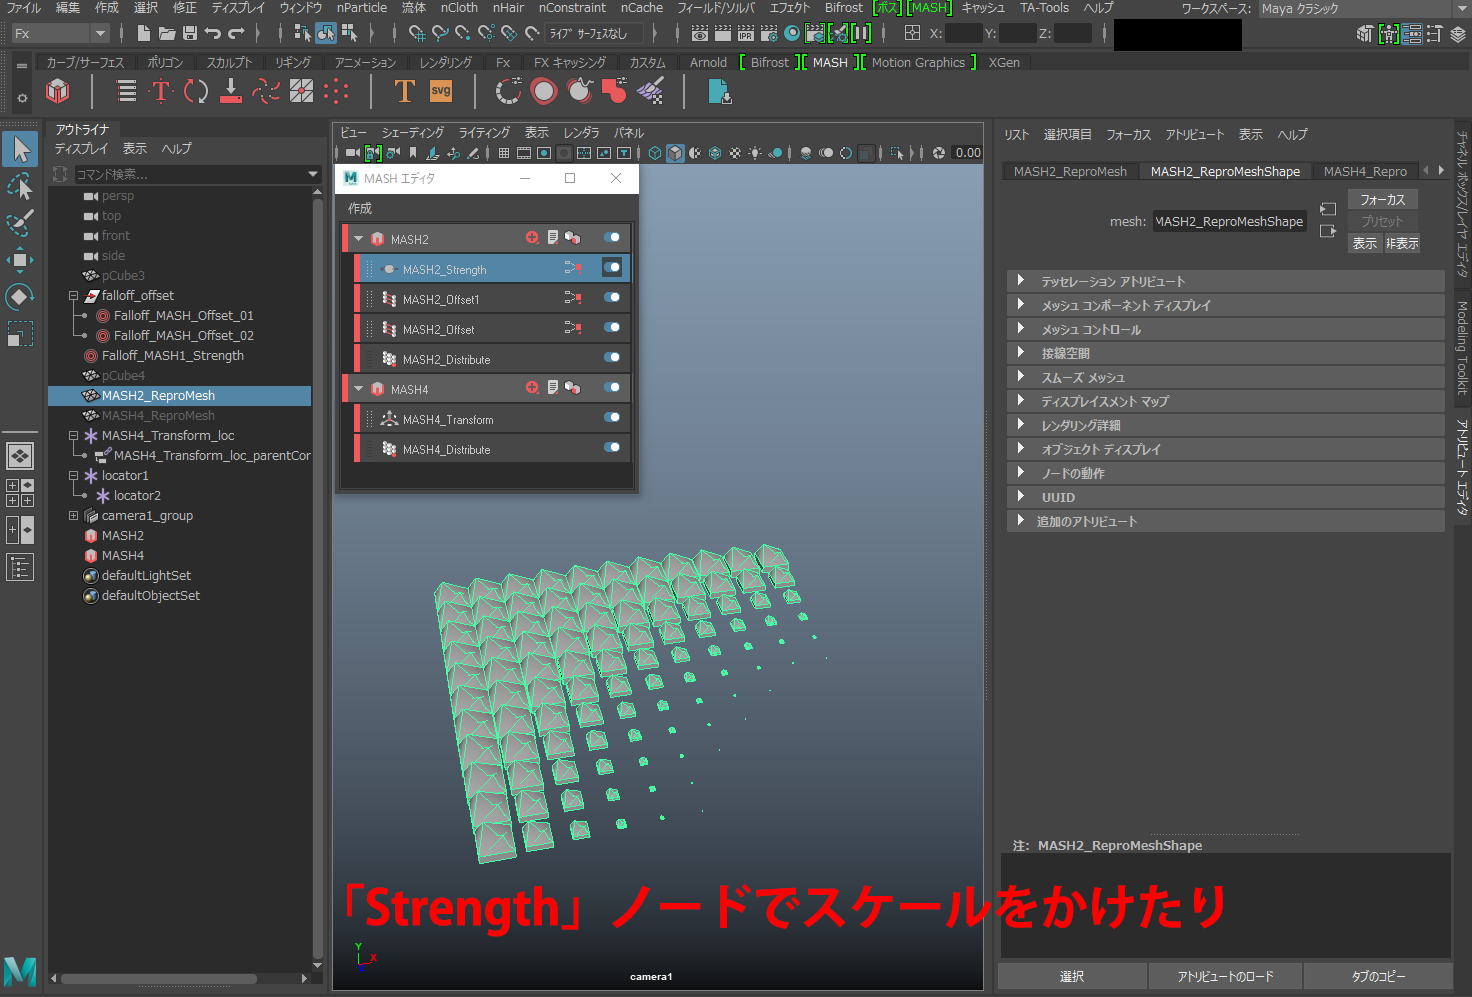Expand camera1_group in the Outliner
1472x997 pixels.
click(73, 516)
